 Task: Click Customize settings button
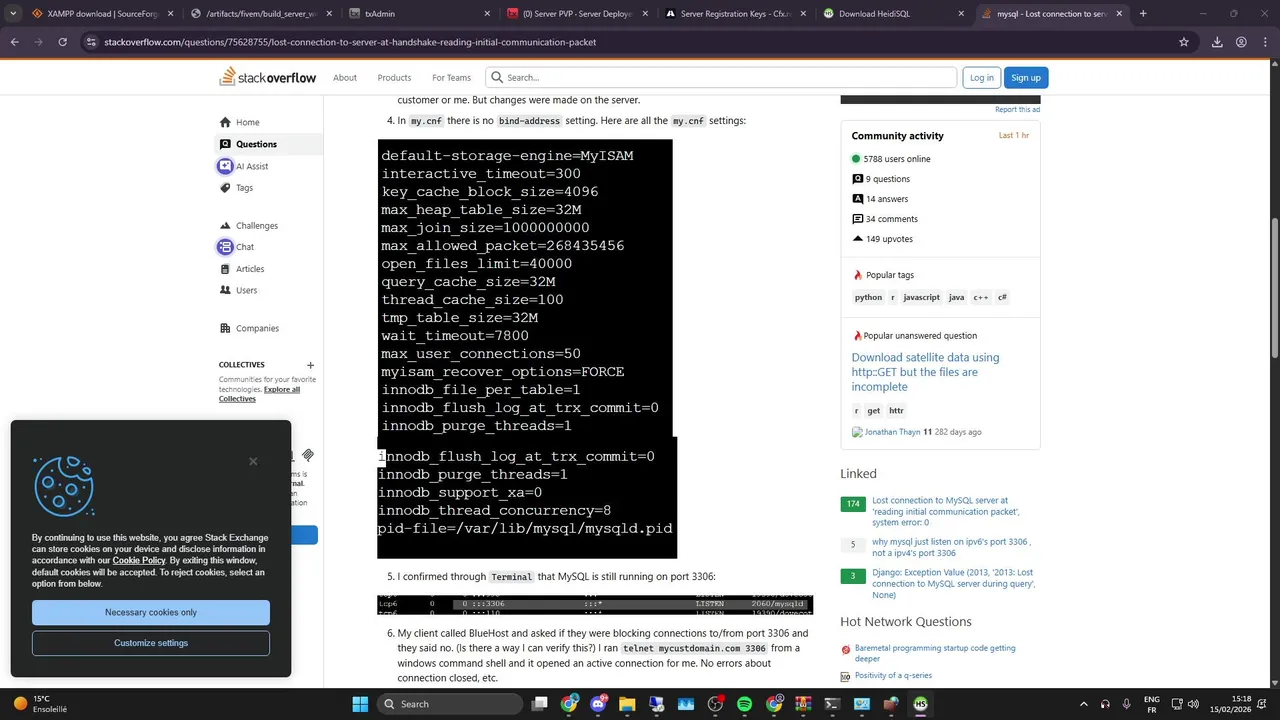pos(151,643)
